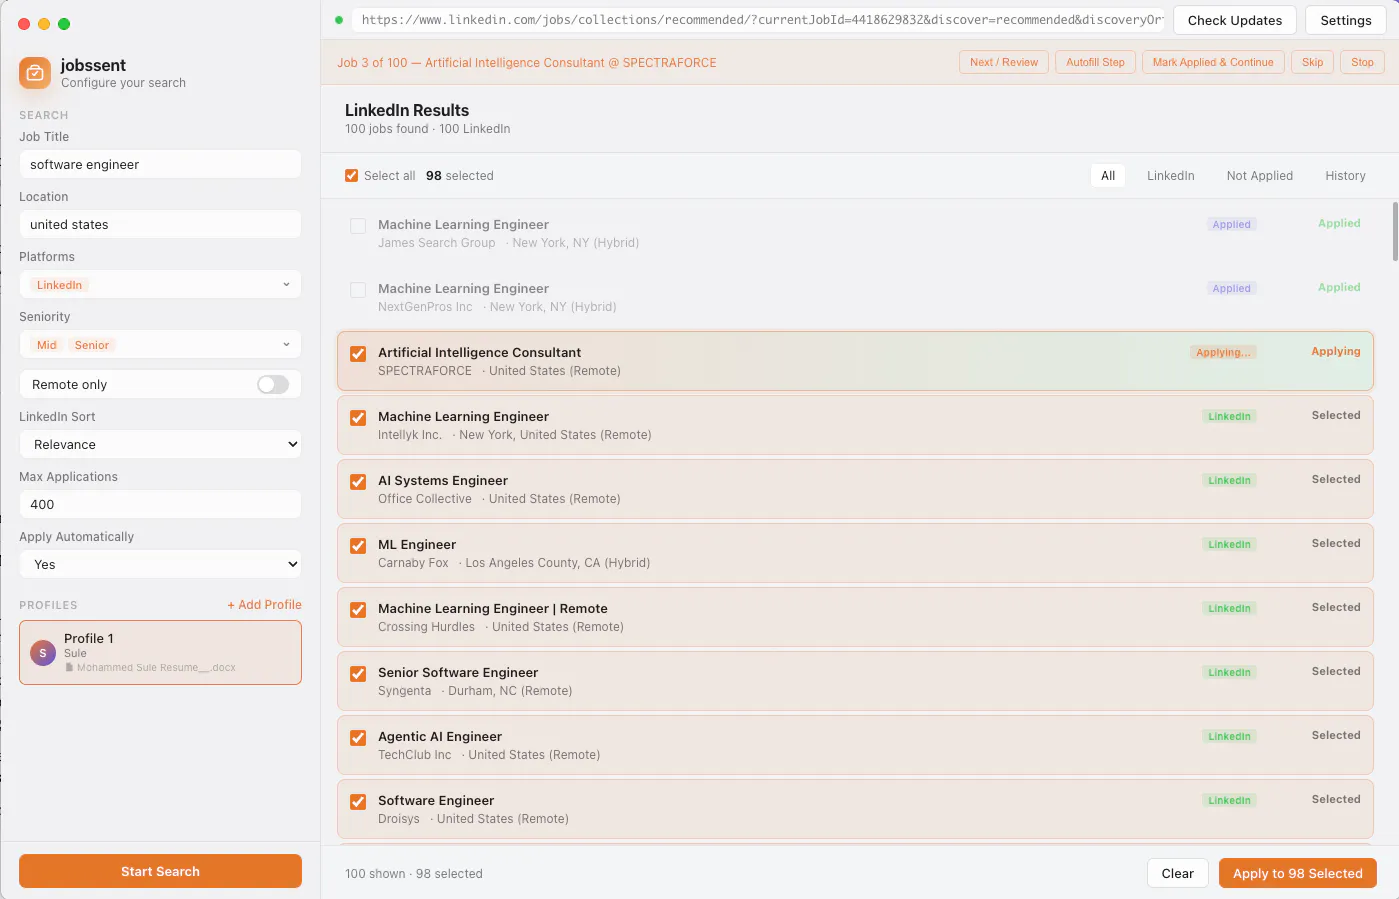Click the 100 shown · 98 selected footer text
This screenshot has width=1399, height=899.
click(414, 873)
